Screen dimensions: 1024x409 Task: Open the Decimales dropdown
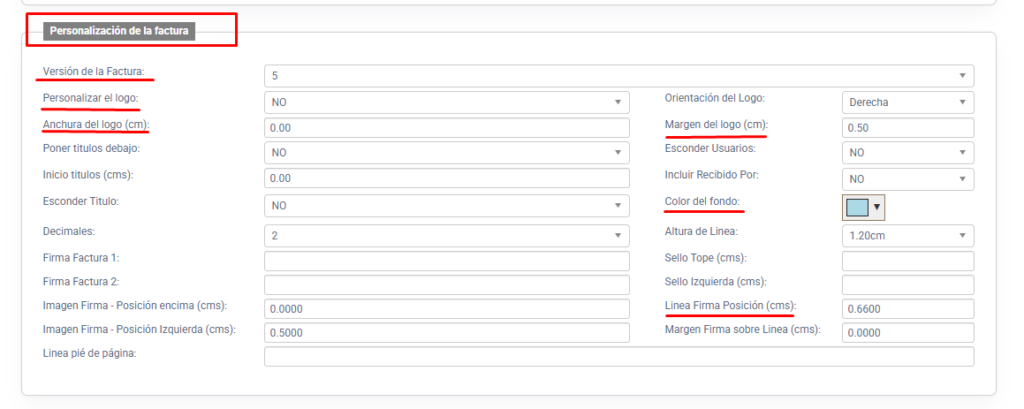[x=446, y=235]
